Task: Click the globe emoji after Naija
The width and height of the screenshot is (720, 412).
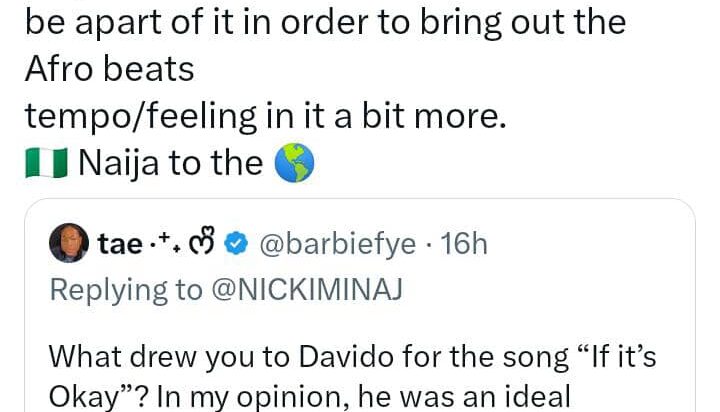Action: [x=293, y=163]
